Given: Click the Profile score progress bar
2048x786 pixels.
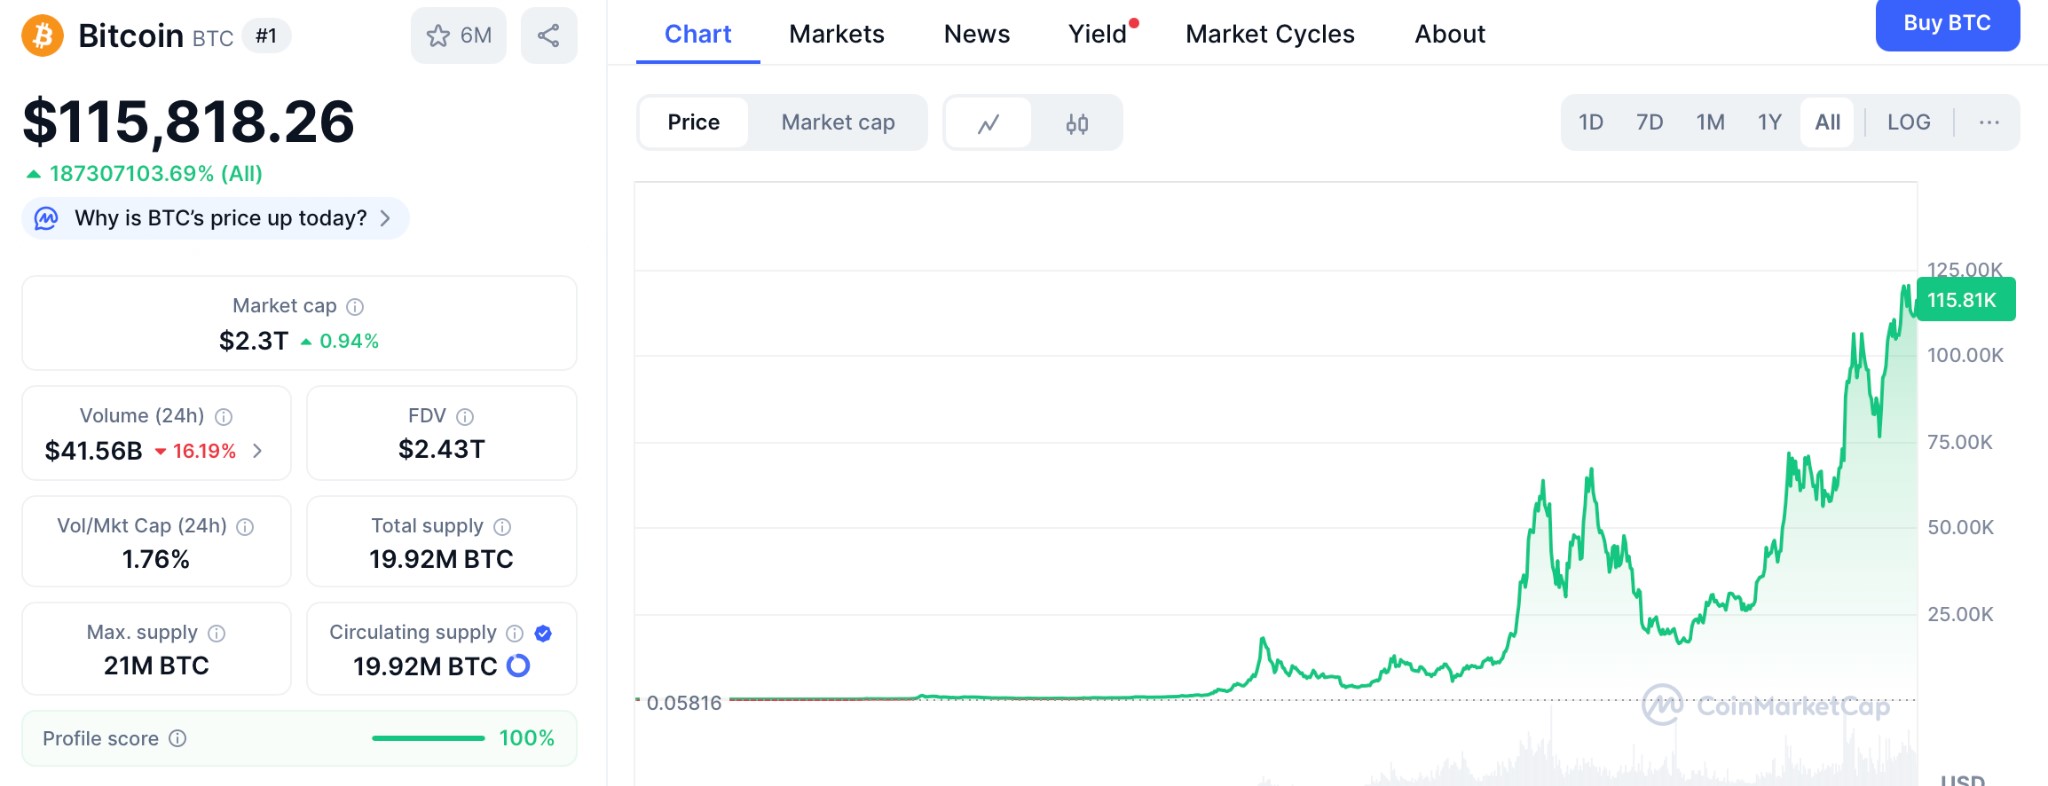Looking at the screenshot, I should tap(428, 739).
